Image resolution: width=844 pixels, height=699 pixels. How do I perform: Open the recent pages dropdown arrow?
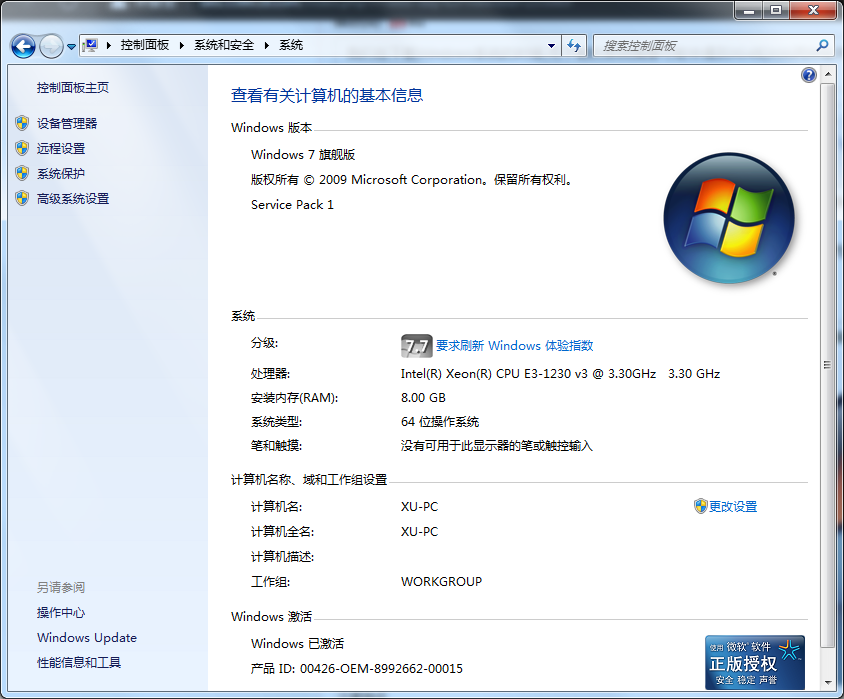coord(72,47)
